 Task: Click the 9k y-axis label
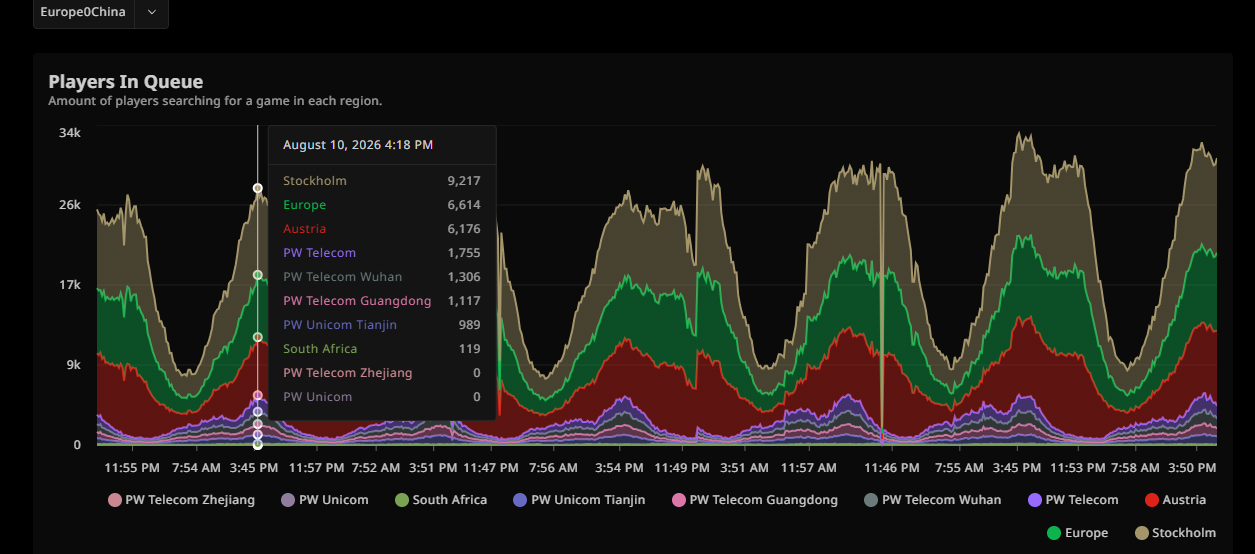[74, 365]
